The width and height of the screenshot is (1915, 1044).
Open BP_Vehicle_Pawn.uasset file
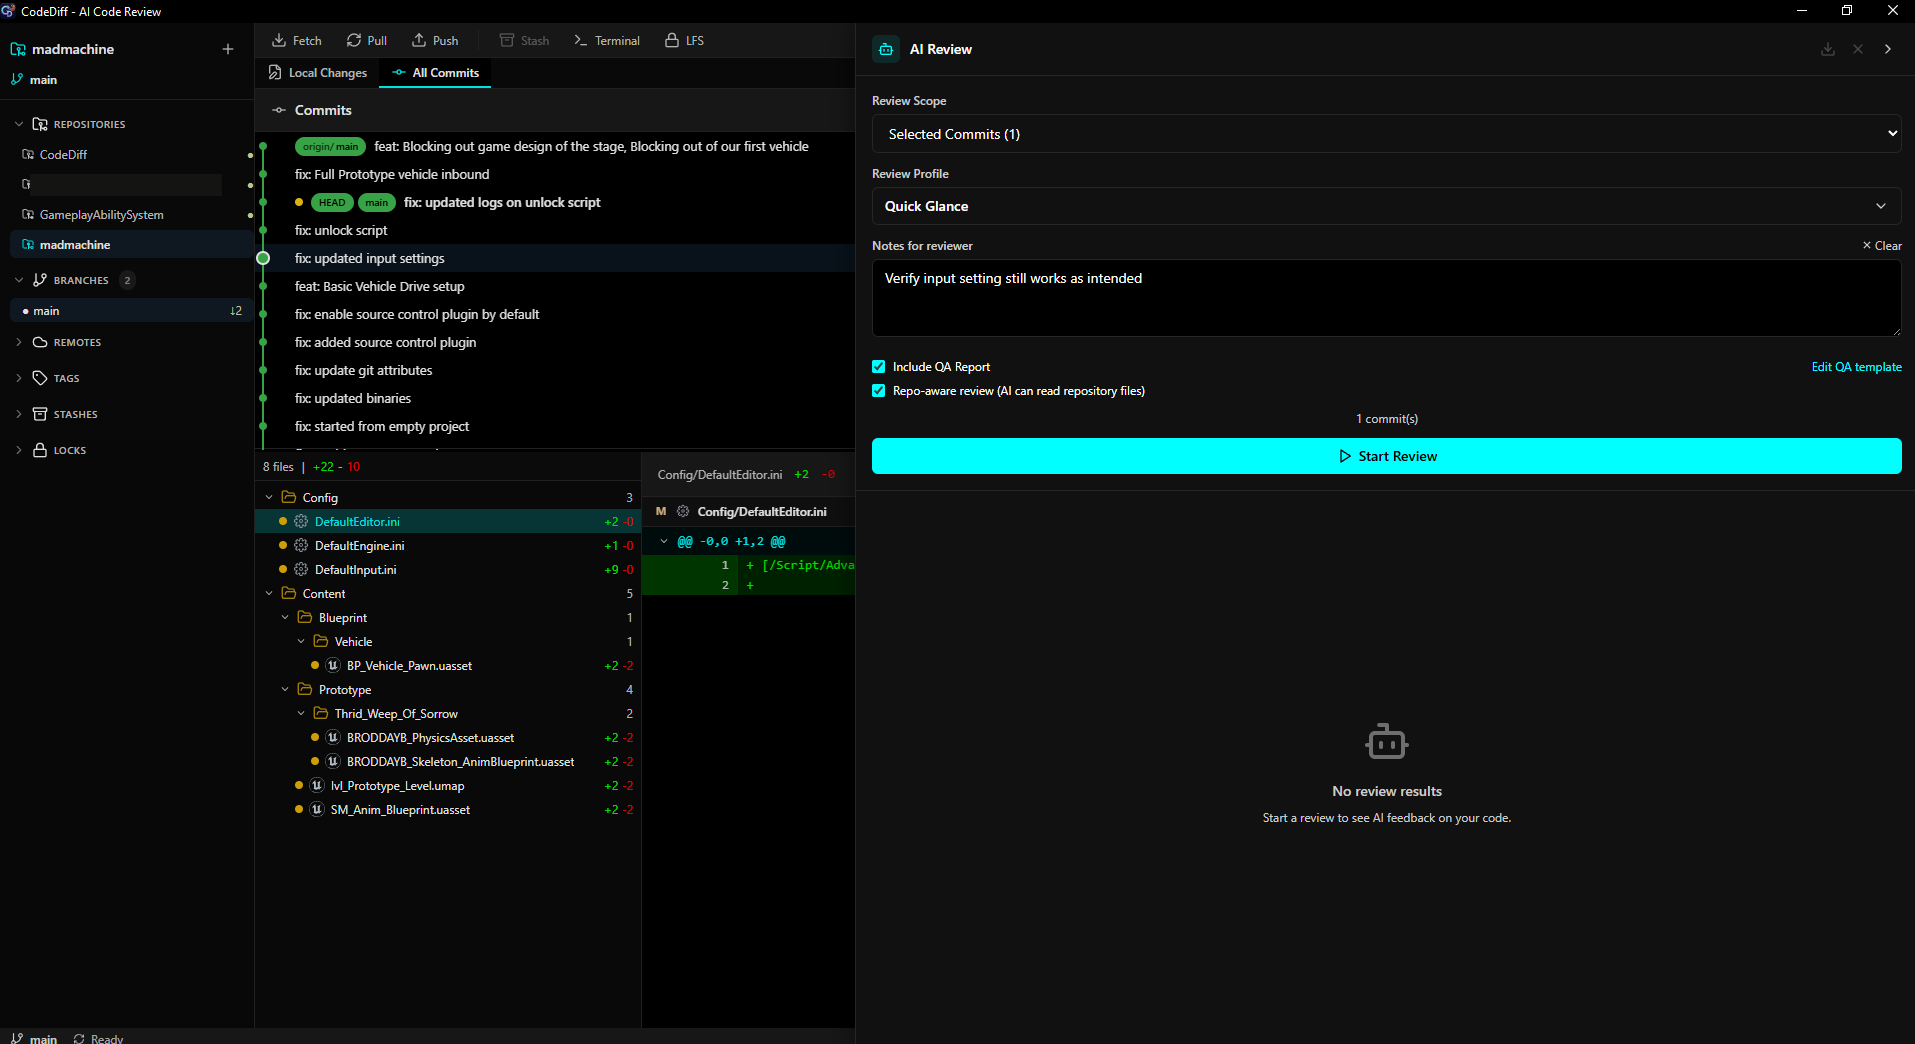[448, 665]
